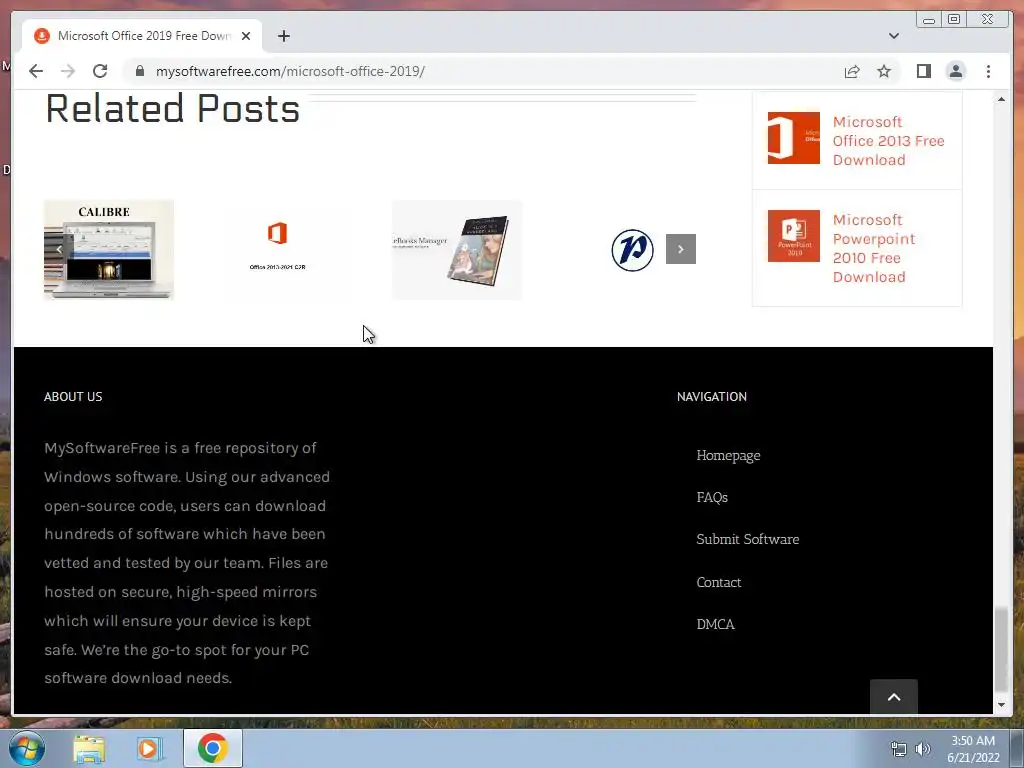Click the PowerPoint 2010 sidebar icon
Screen dimensions: 1024x768
tap(793, 236)
